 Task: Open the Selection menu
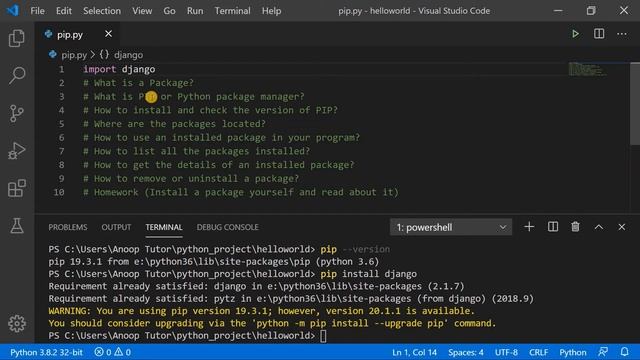click(102, 11)
